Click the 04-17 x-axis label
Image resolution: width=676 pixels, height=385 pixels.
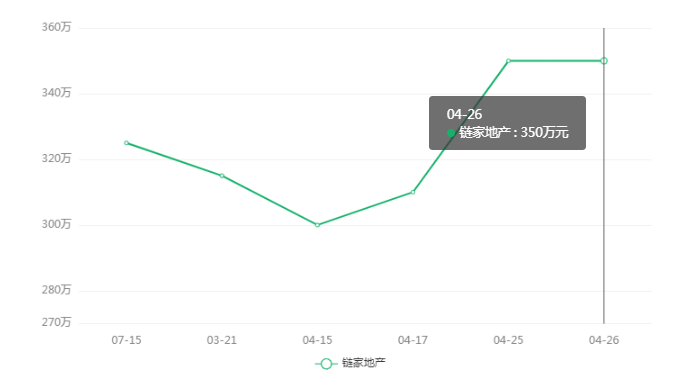(413, 340)
